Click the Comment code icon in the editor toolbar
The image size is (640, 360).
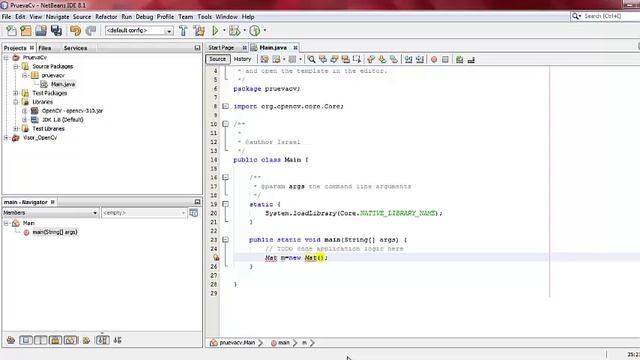[460, 60]
